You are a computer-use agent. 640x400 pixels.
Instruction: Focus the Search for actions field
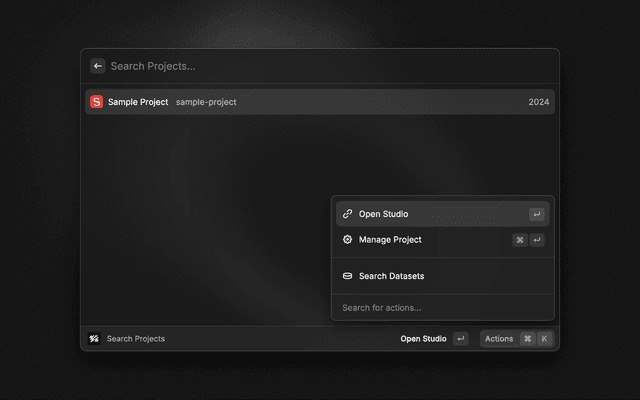point(442,308)
